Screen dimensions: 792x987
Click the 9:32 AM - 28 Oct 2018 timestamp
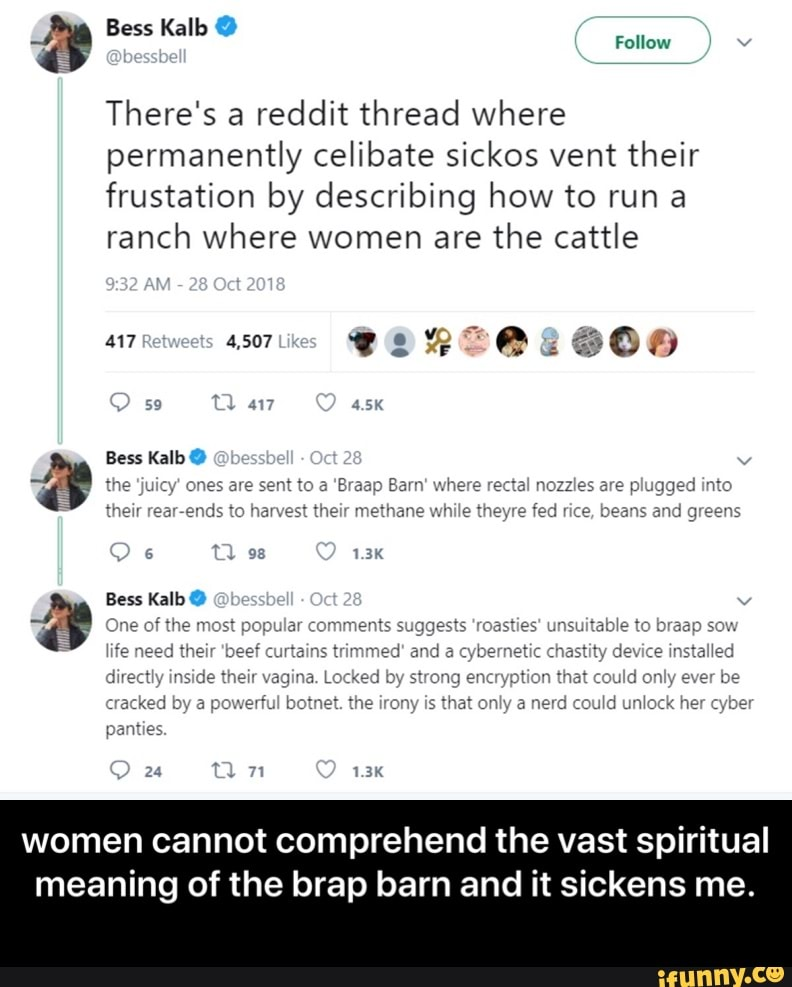[195, 285]
